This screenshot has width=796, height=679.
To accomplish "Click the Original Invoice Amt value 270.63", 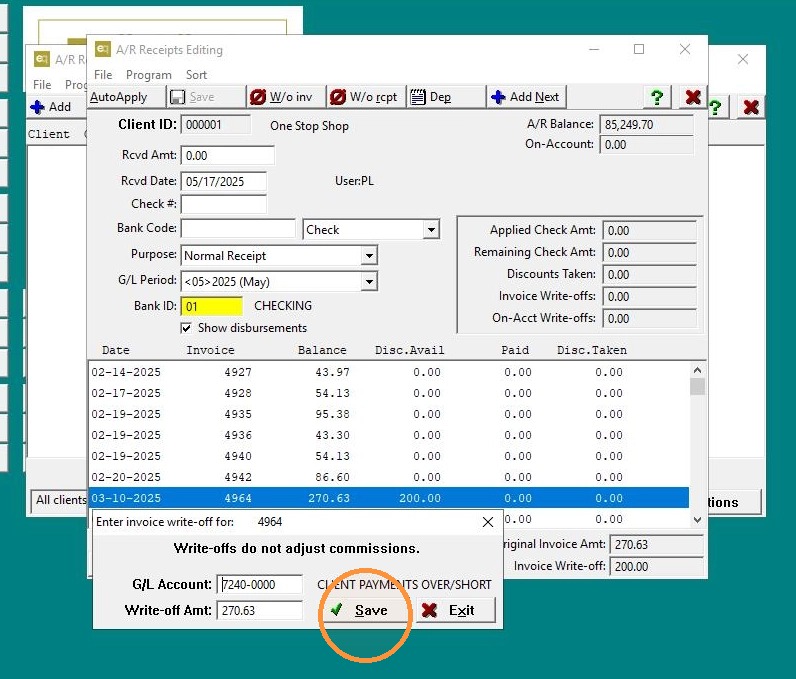I will (x=656, y=545).
